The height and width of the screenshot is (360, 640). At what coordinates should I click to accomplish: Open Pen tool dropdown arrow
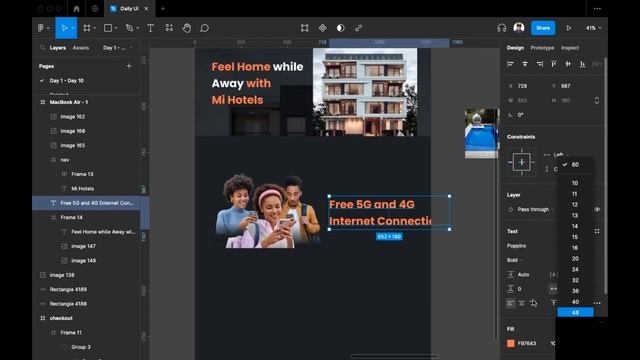(138, 28)
